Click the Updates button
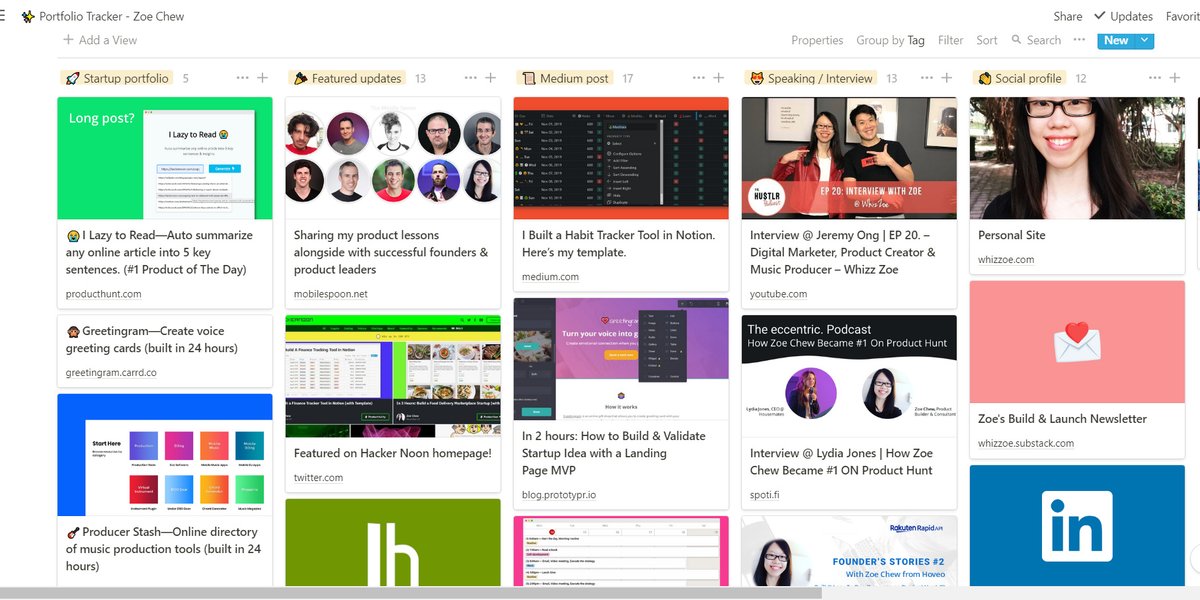Image resolution: width=1200 pixels, height=600 pixels. point(1123,16)
